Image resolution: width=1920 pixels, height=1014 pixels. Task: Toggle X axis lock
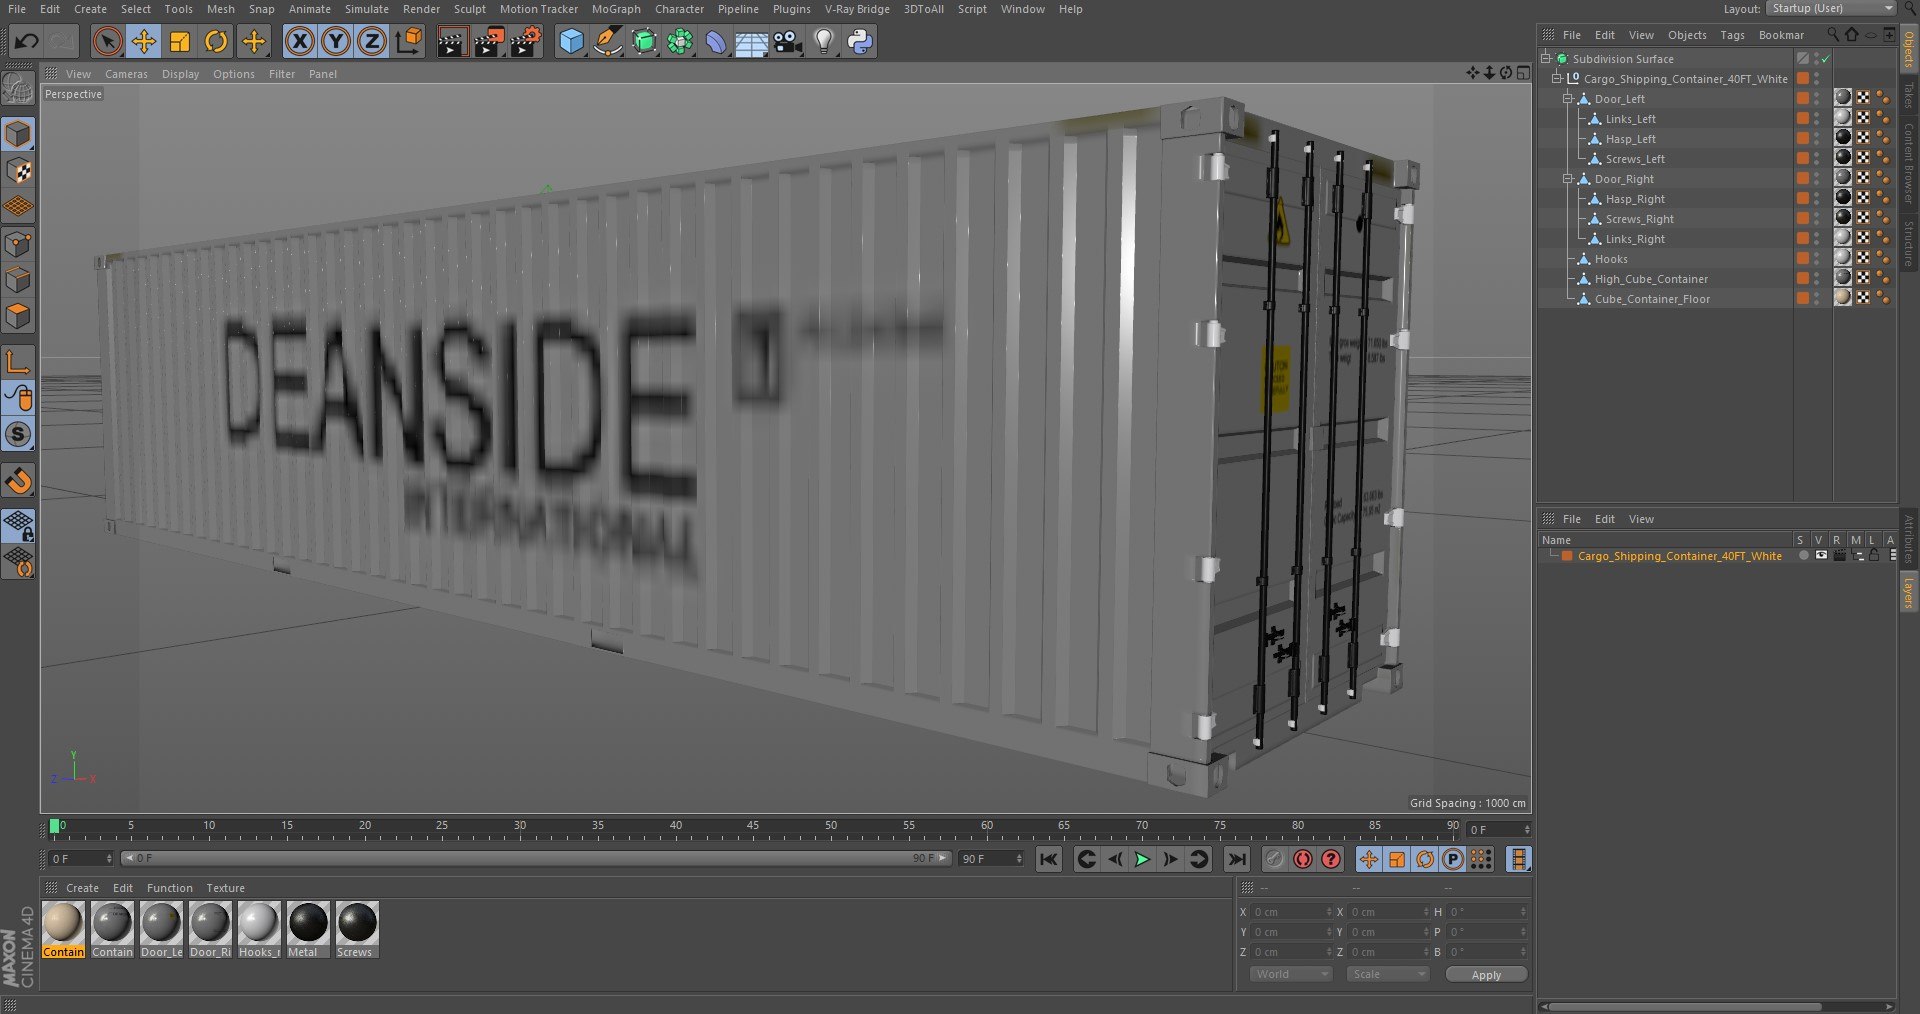point(299,41)
